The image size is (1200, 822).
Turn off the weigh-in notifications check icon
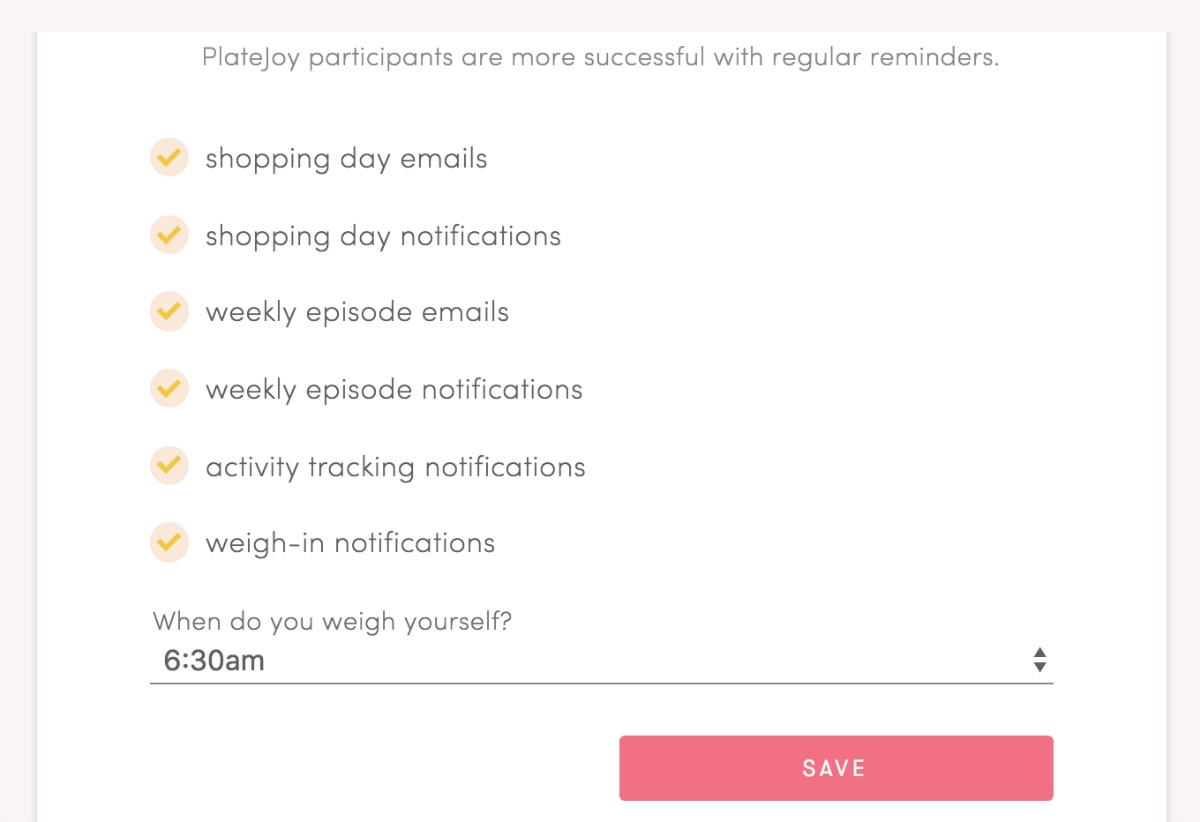(169, 542)
